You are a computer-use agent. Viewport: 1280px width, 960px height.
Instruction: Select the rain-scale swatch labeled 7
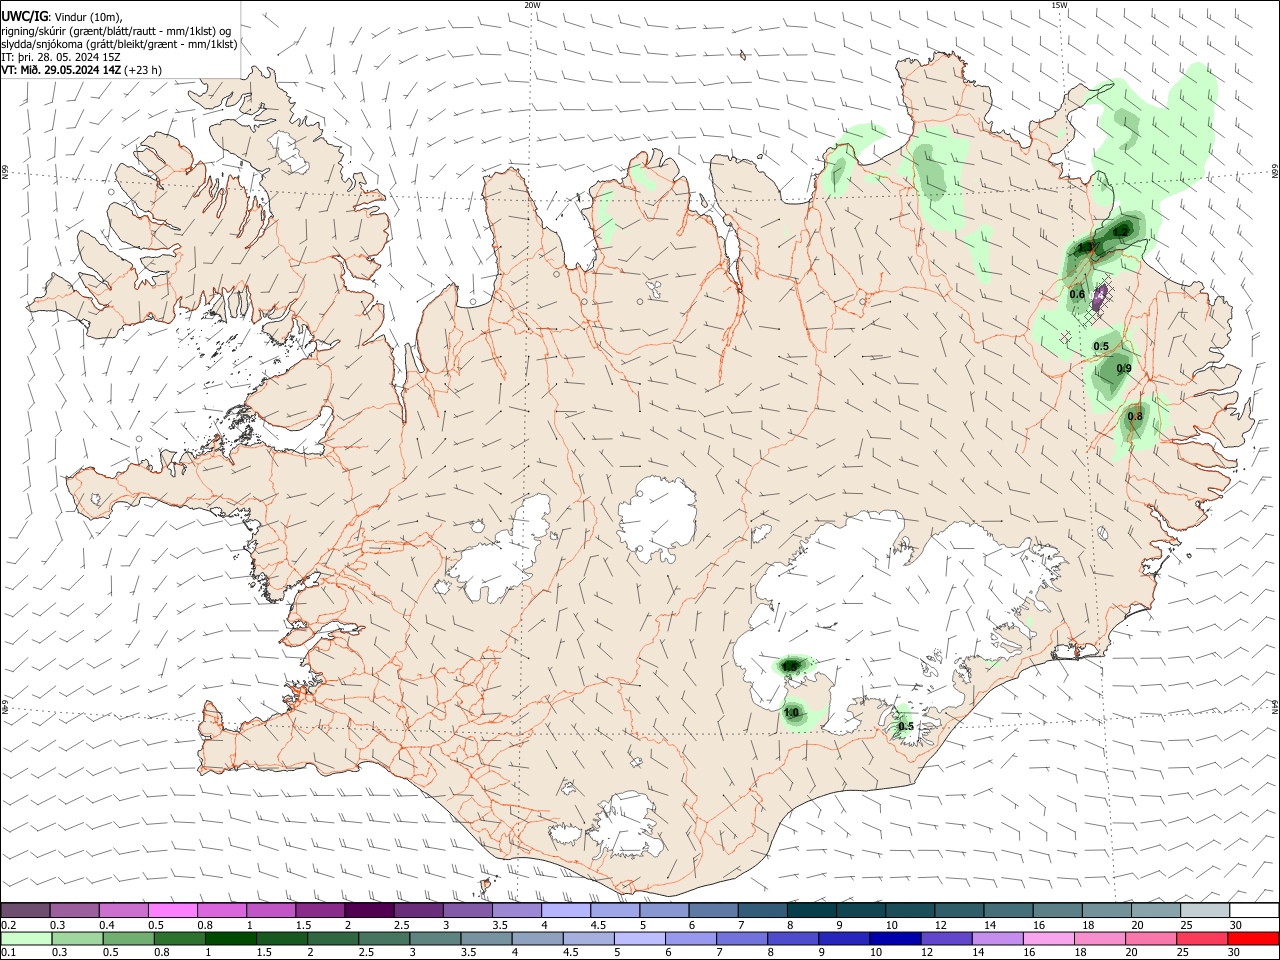tap(742, 939)
